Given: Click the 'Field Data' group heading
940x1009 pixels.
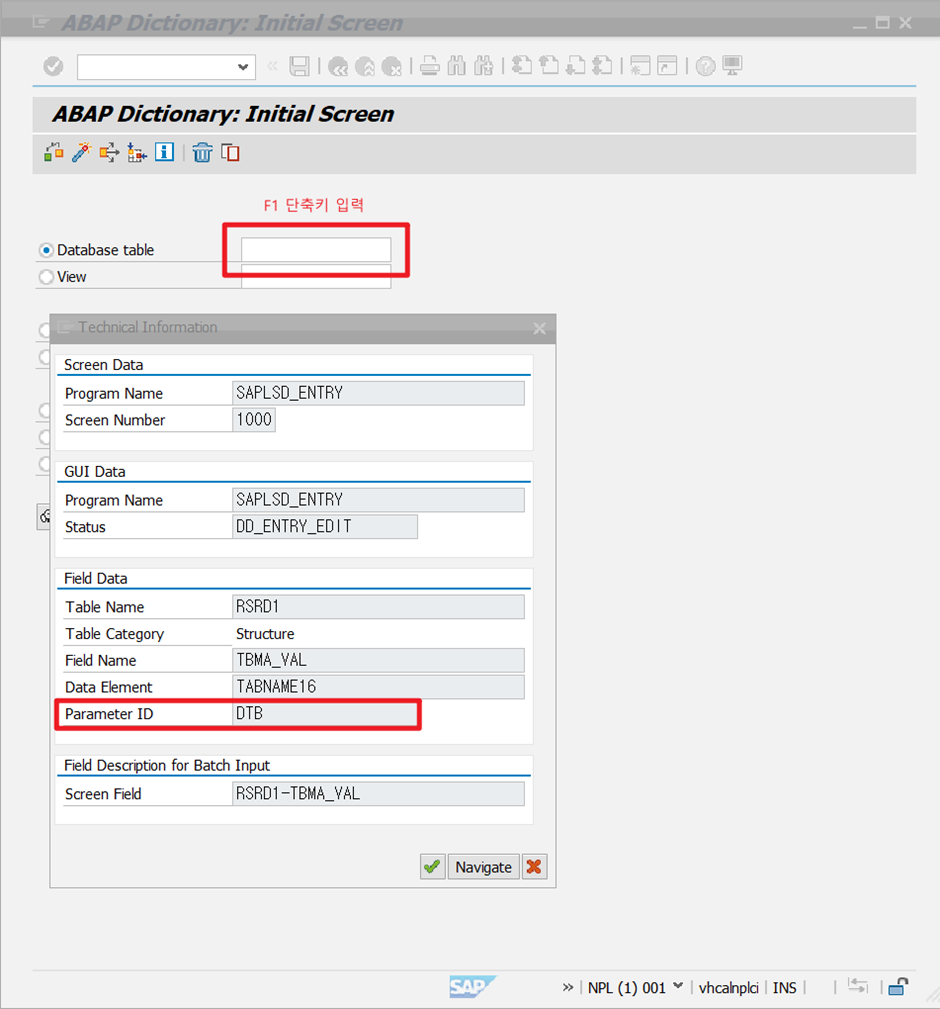Looking at the screenshot, I should pyautogui.click(x=96, y=579).
